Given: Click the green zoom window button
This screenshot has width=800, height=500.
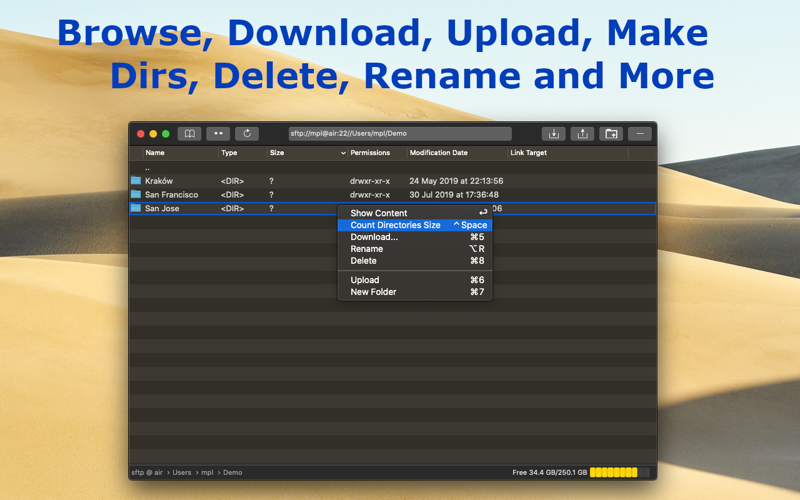Looking at the screenshot, I should tap(165, 134).
